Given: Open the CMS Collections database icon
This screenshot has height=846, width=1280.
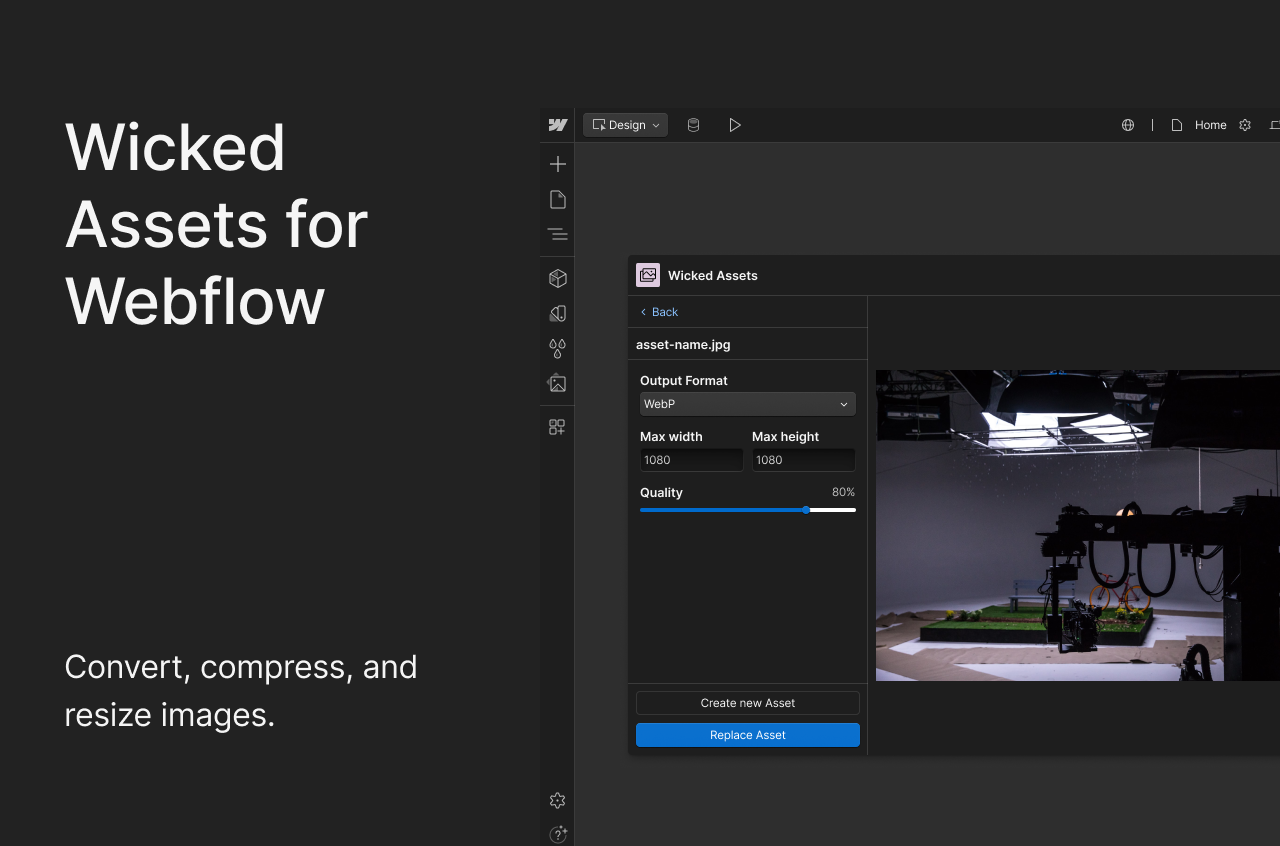Looking at the screenshot, I should [x=693, y=124].
